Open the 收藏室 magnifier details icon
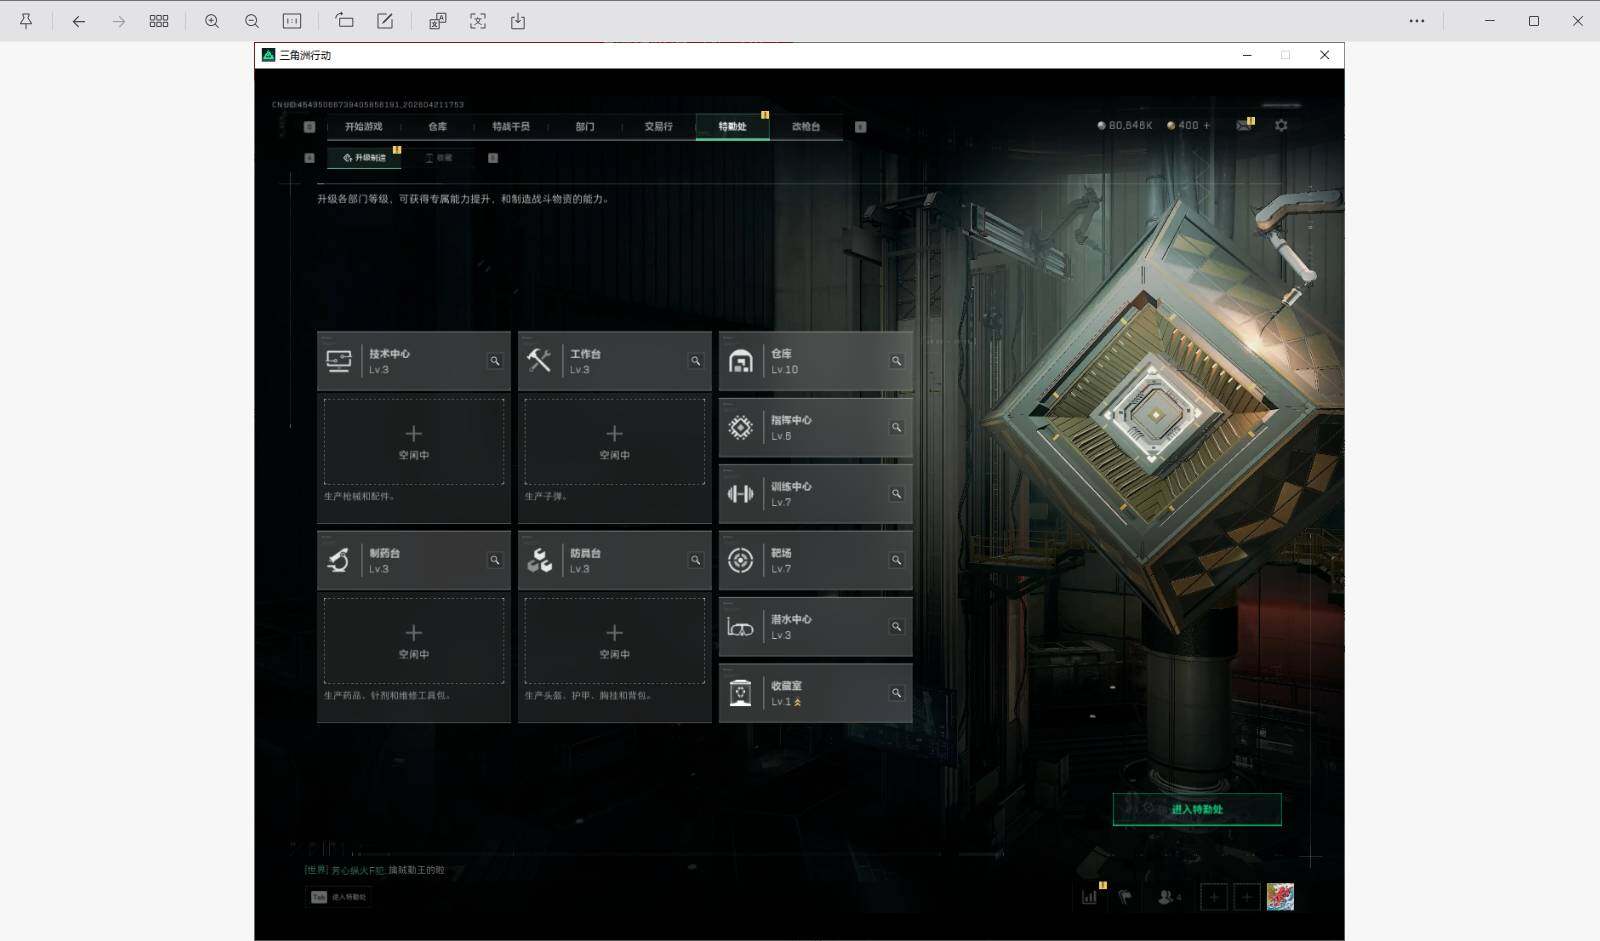Viewport: 1600px width, 941px height. click(896, 693)
